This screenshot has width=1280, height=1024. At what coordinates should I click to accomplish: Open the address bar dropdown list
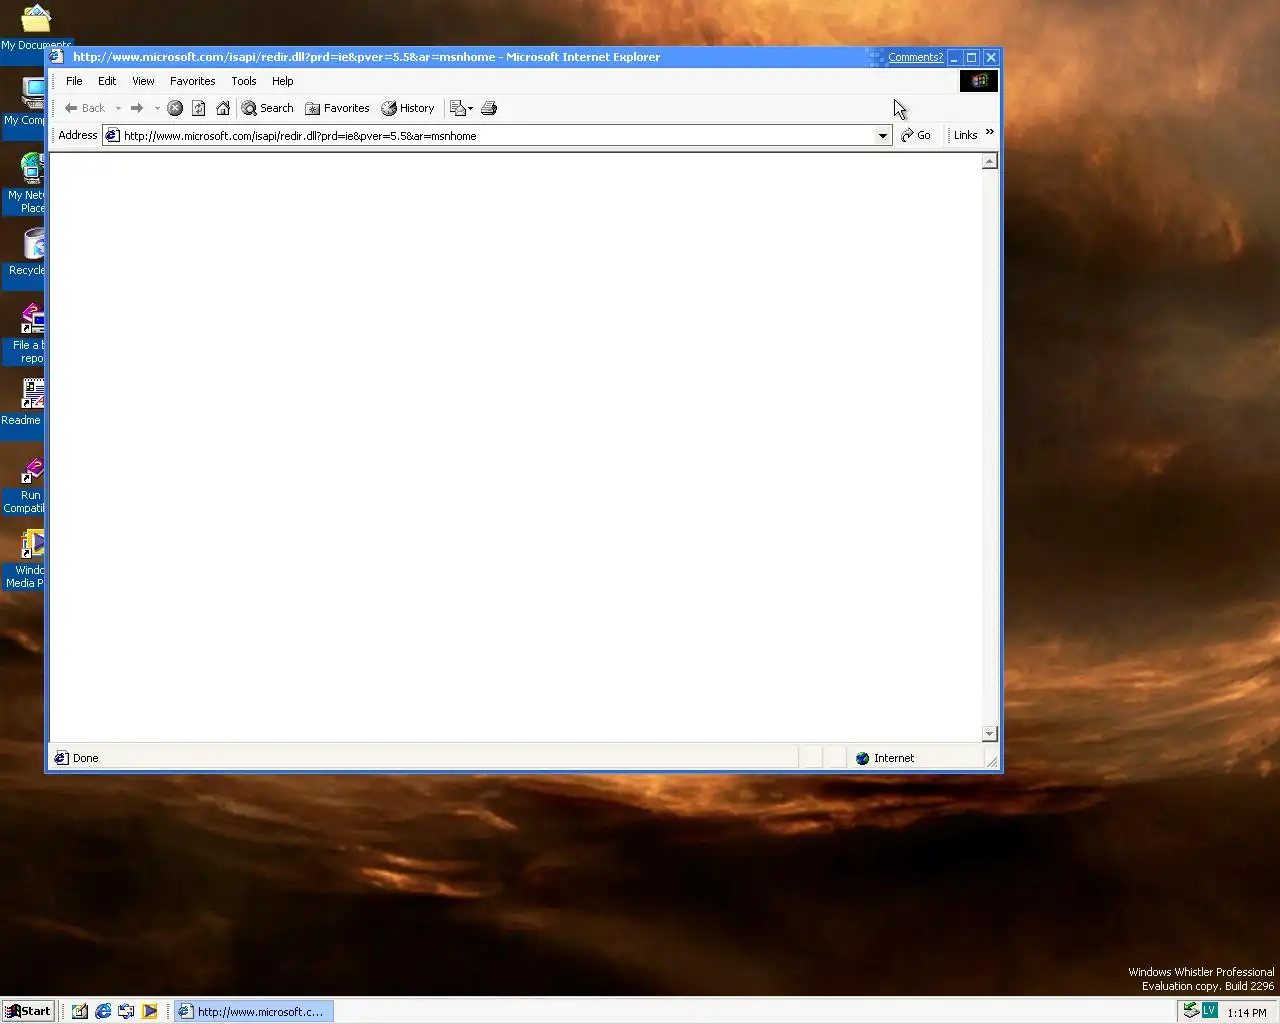tap(883, 135)
